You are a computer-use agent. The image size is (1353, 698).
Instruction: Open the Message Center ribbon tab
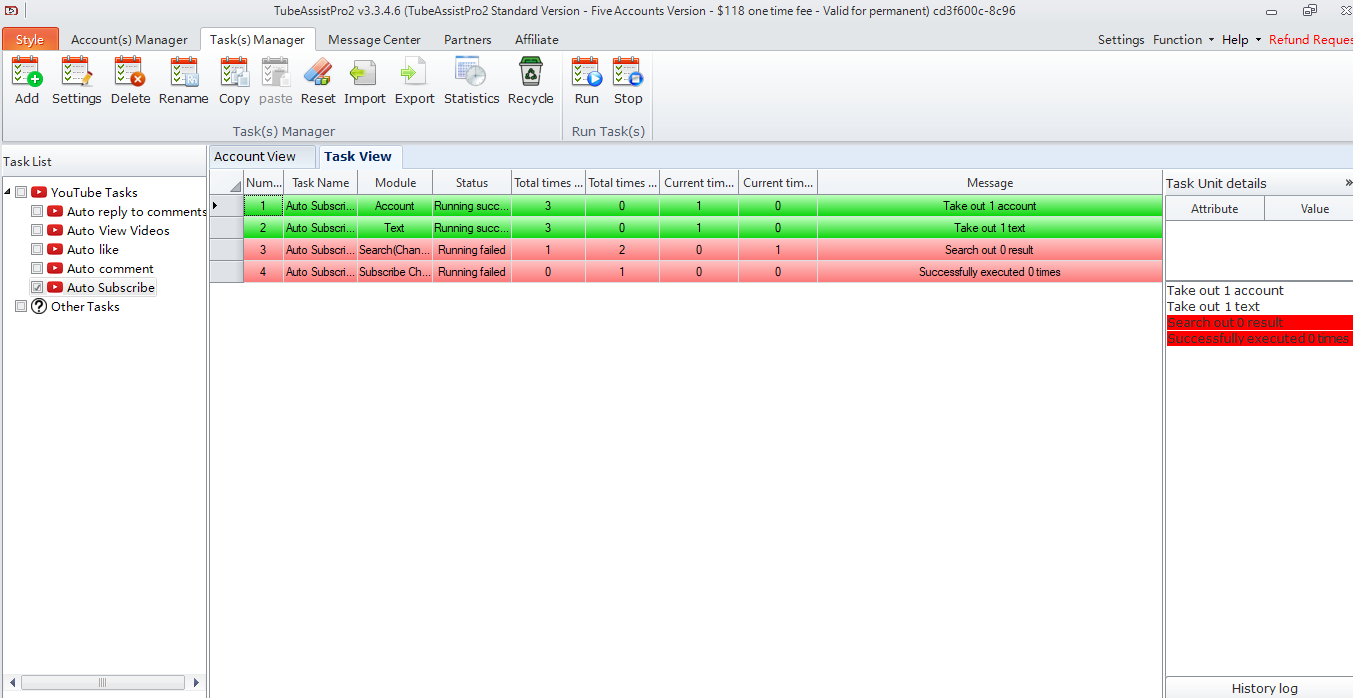(374, 40)
